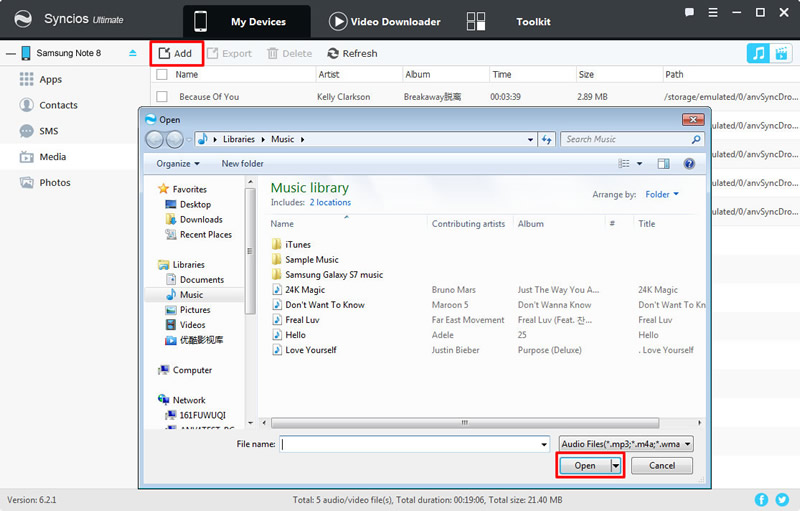The width and height of the screenshot is (800, 511).
Task: Check the Because Of You row checkbox
Action: 162,96
